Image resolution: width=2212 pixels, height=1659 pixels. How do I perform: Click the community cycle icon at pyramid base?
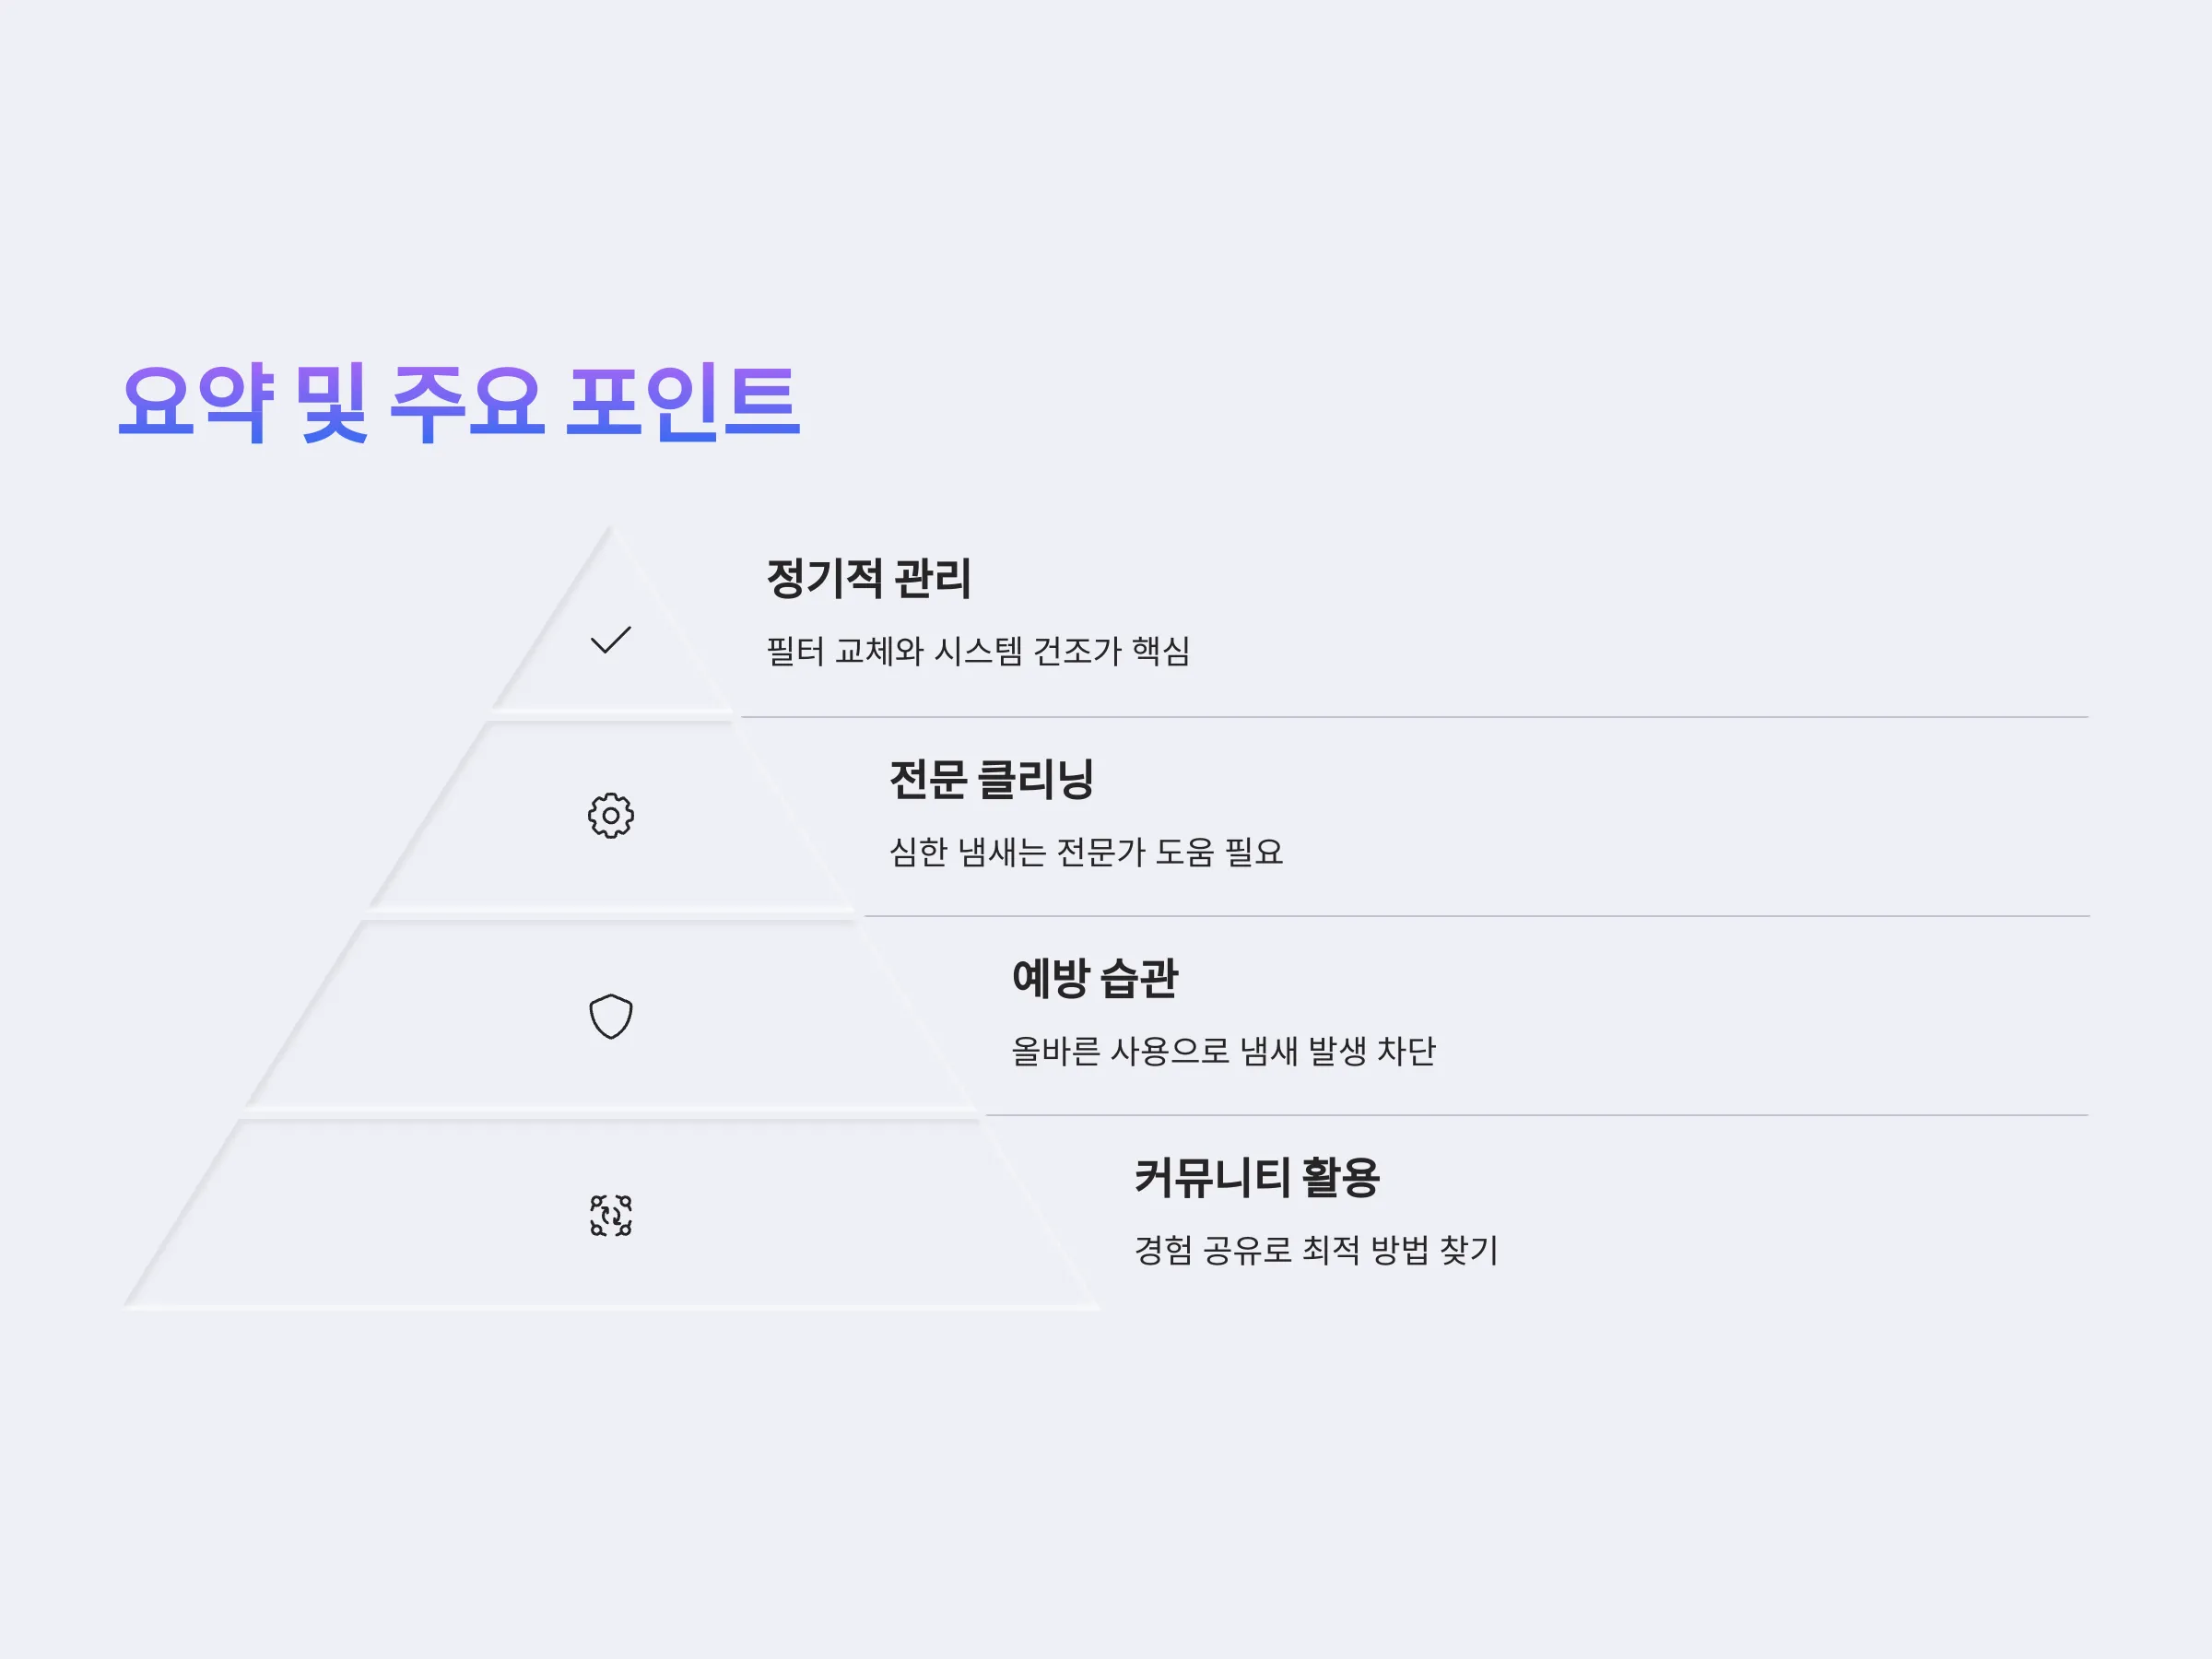click(x=611, y=1215)
